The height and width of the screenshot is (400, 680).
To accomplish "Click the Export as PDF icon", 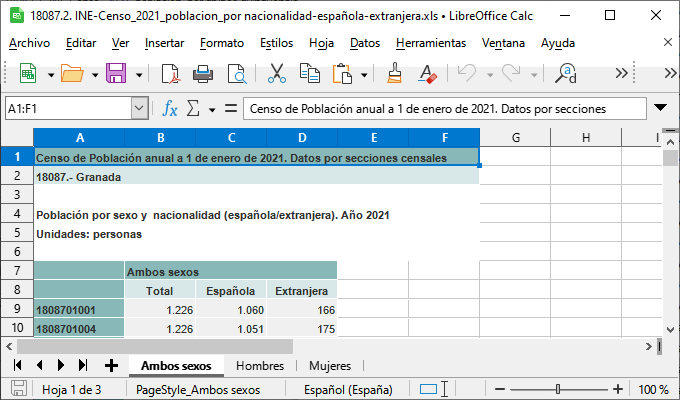I will (171, 73).
